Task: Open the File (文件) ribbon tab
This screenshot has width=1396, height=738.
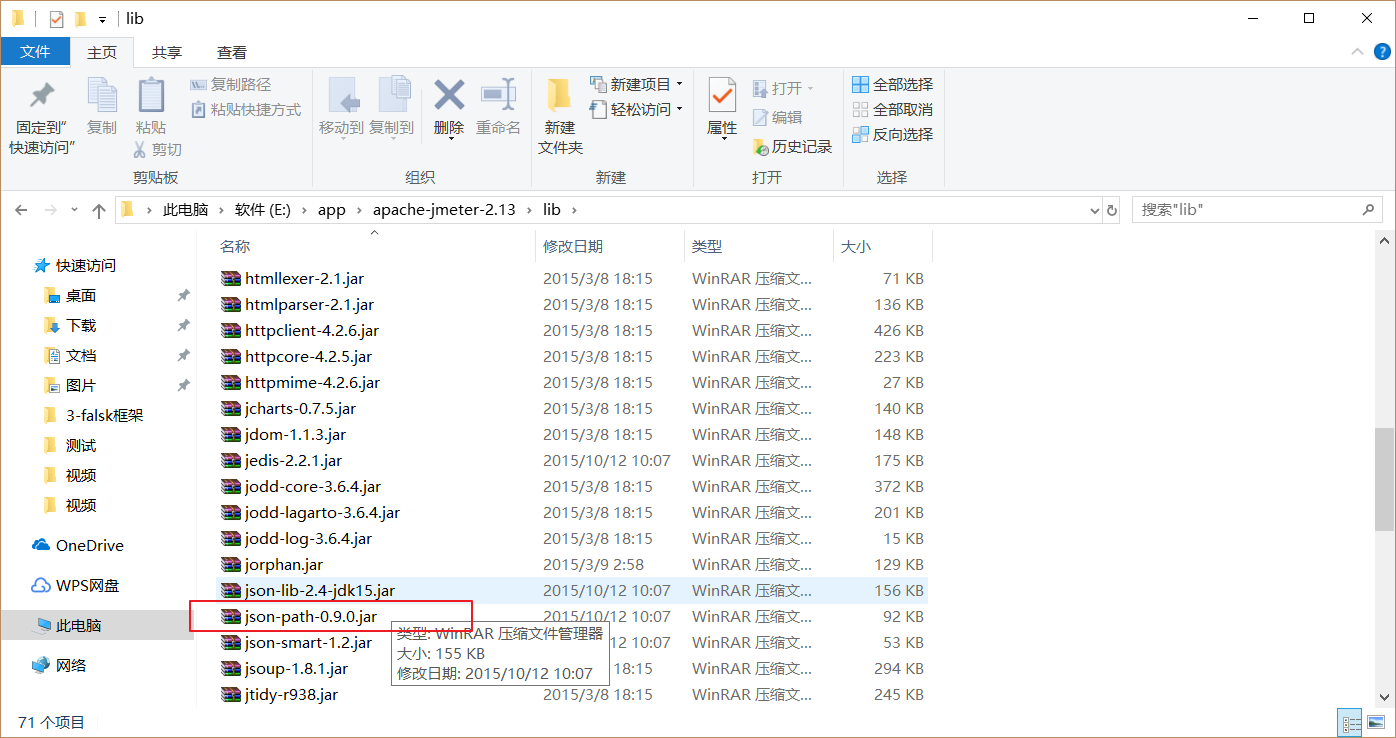Action: point(35,52)
